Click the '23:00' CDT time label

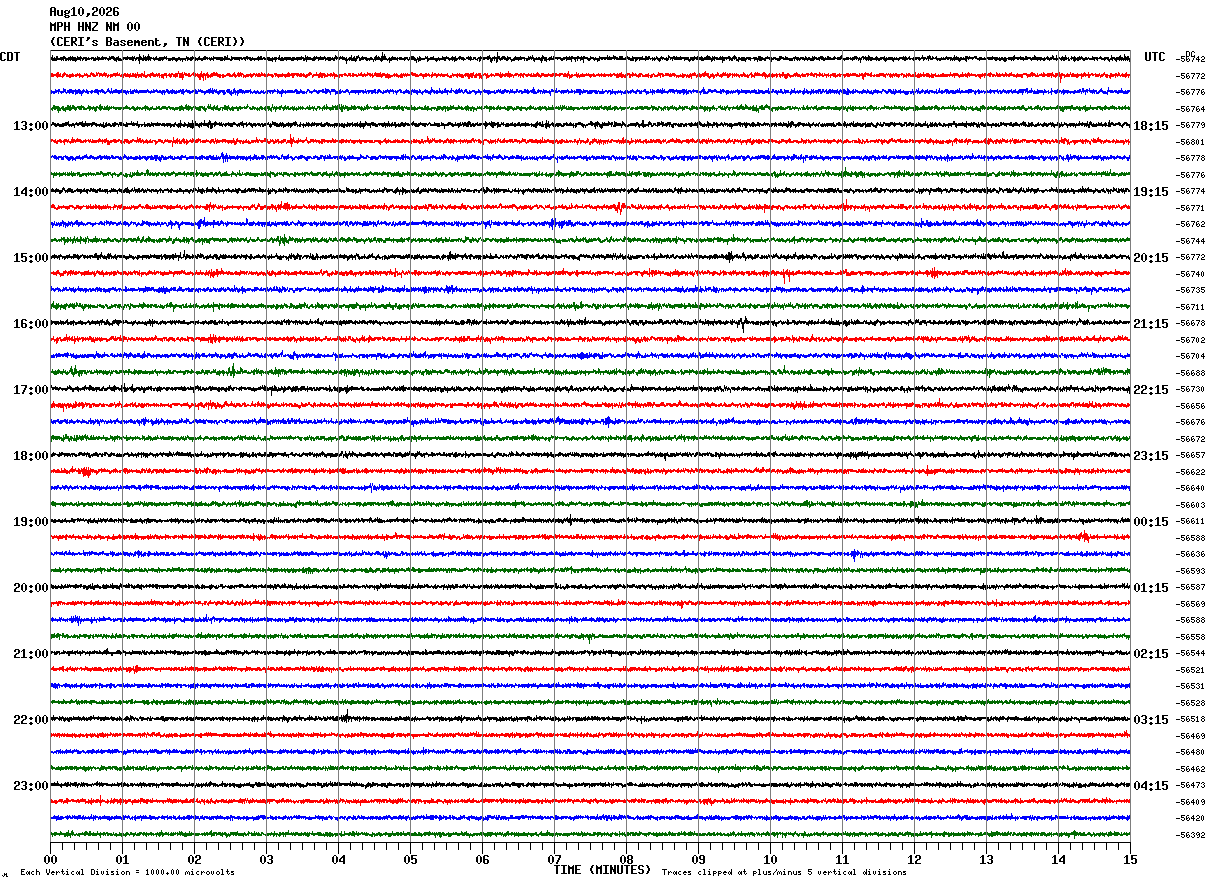tap(30, 786)
